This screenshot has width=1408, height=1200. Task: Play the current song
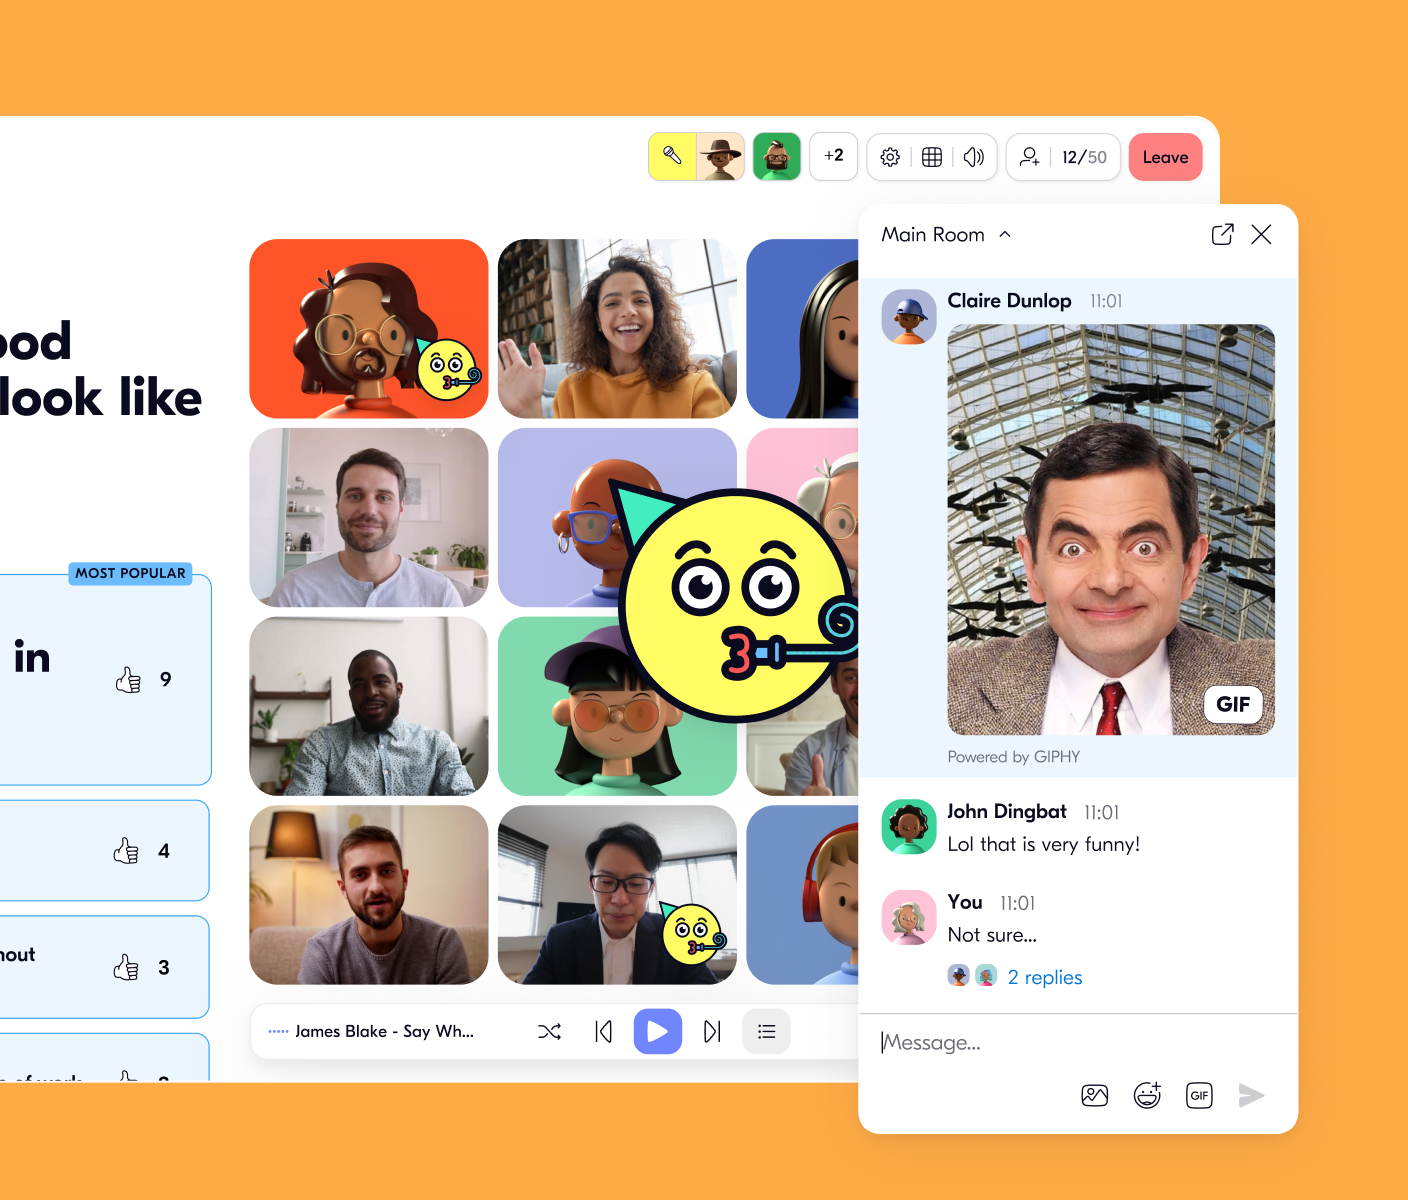click(658, 1031)
